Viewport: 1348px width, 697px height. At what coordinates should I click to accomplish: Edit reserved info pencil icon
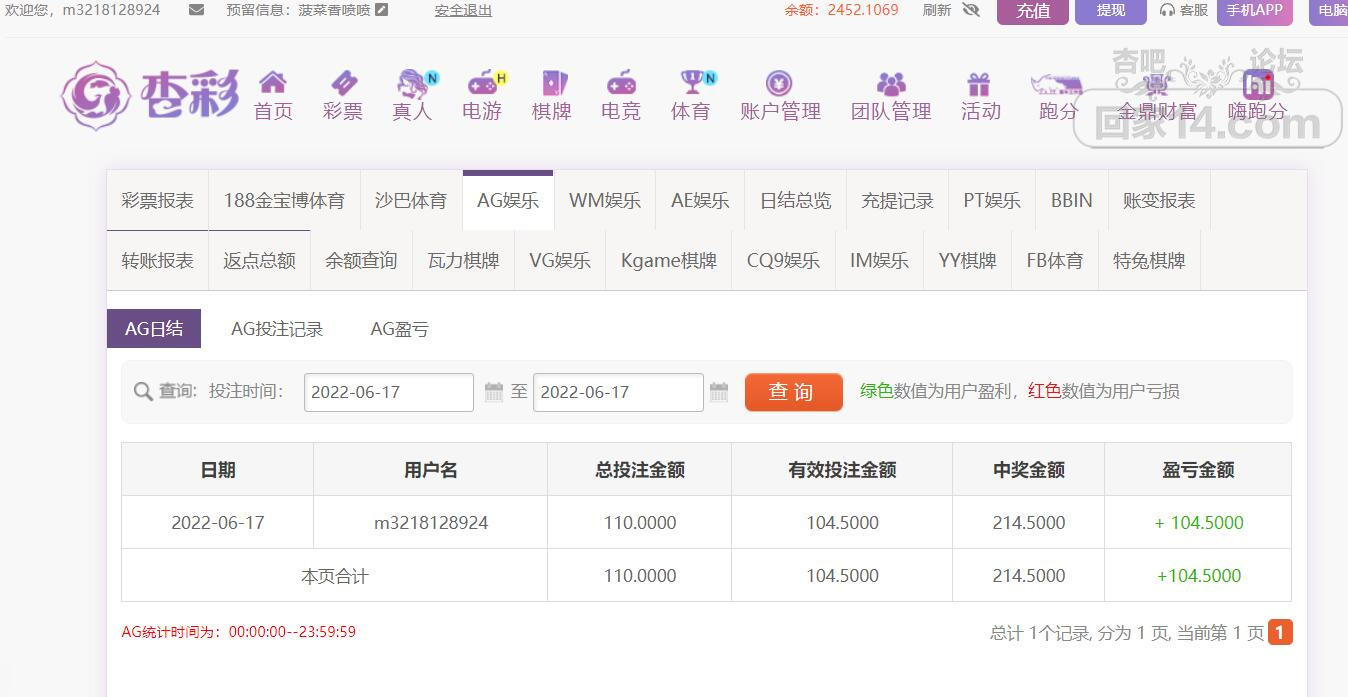tap(381, 10)
